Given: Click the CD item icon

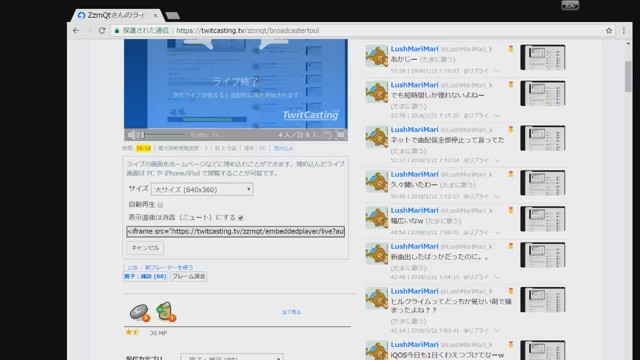Looking at the screenshot, I should click(140, 312).
